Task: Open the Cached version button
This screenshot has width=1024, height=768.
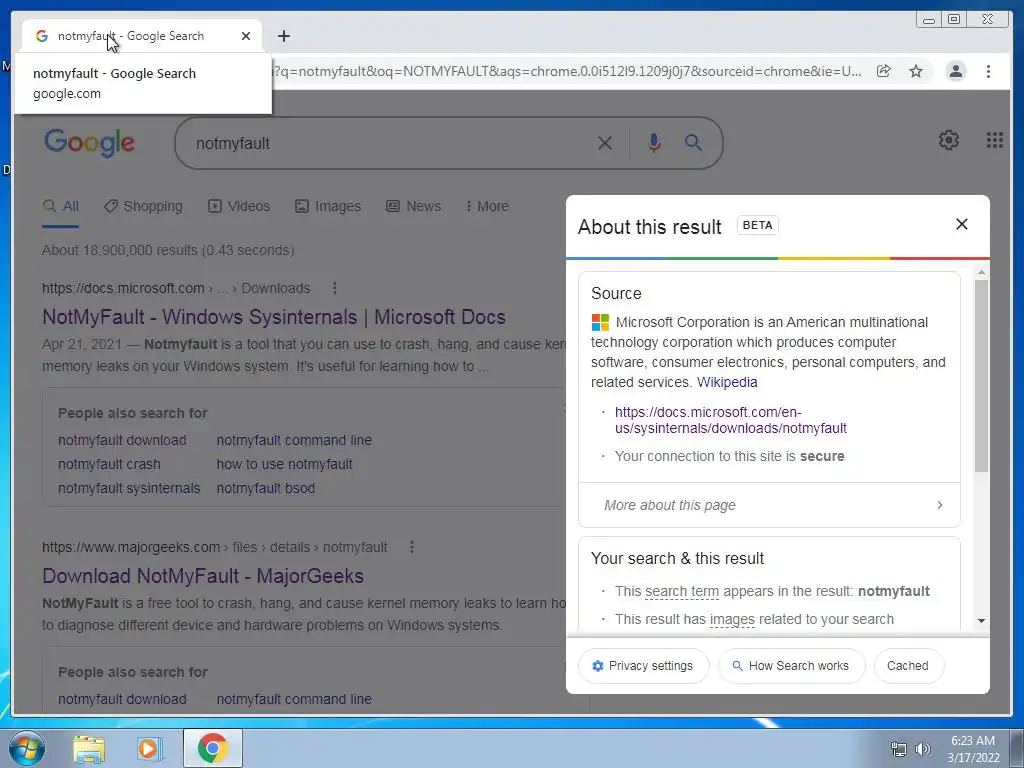Action: (908, 665)
